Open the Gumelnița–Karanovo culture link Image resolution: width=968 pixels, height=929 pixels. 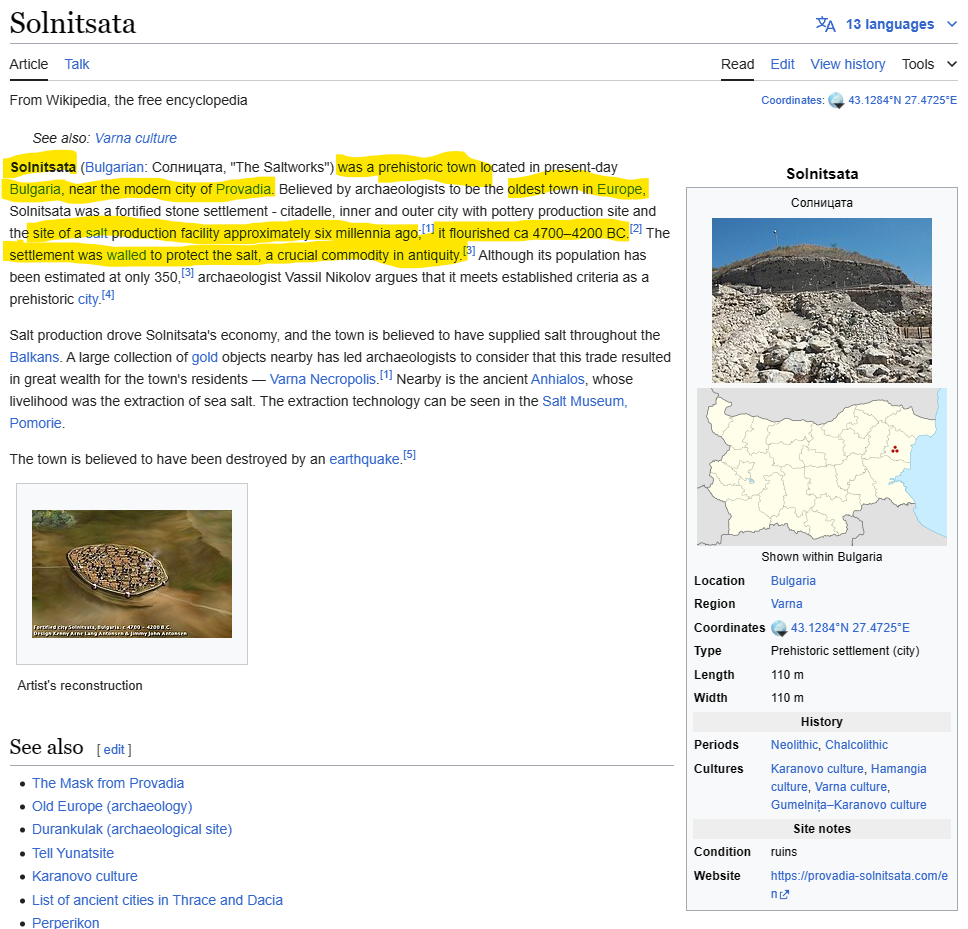pyautogui.click(x=848, y=805)
